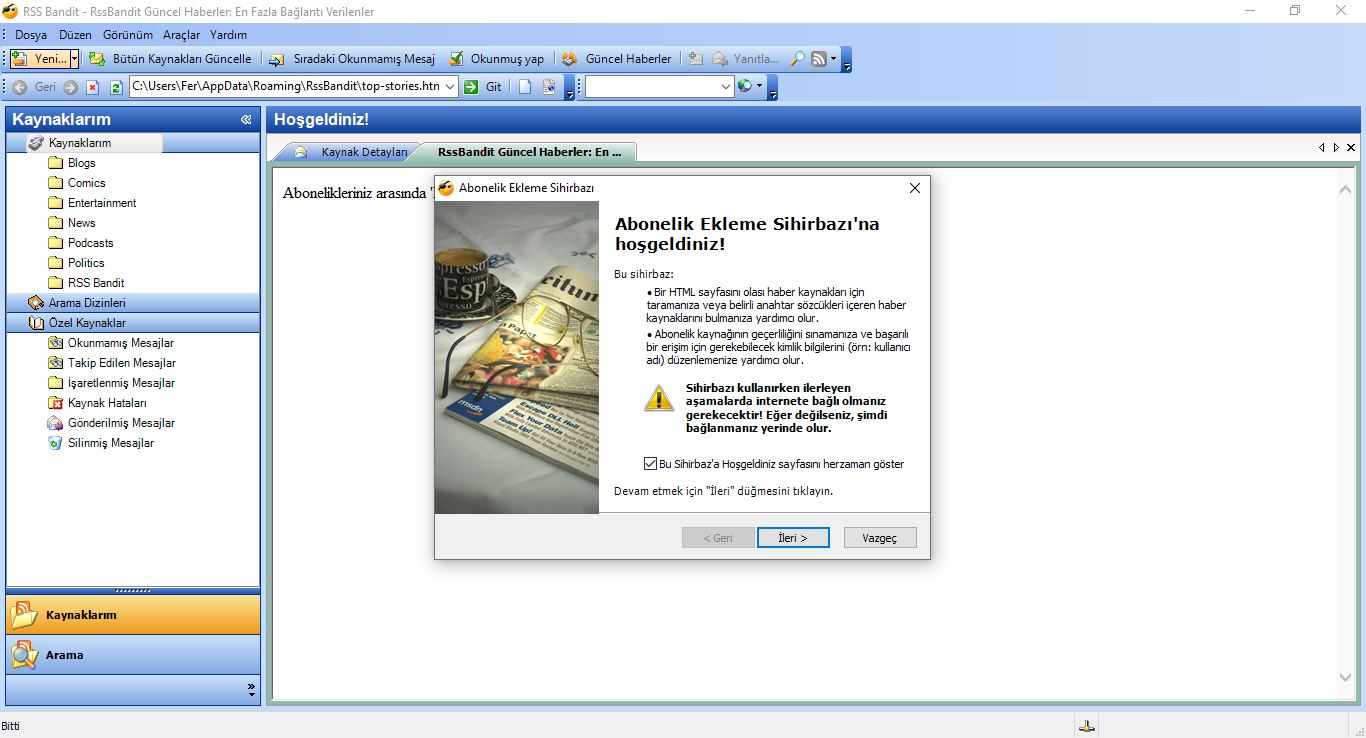
Task: Select the Comics folder
Action: [x=86, y=183]
